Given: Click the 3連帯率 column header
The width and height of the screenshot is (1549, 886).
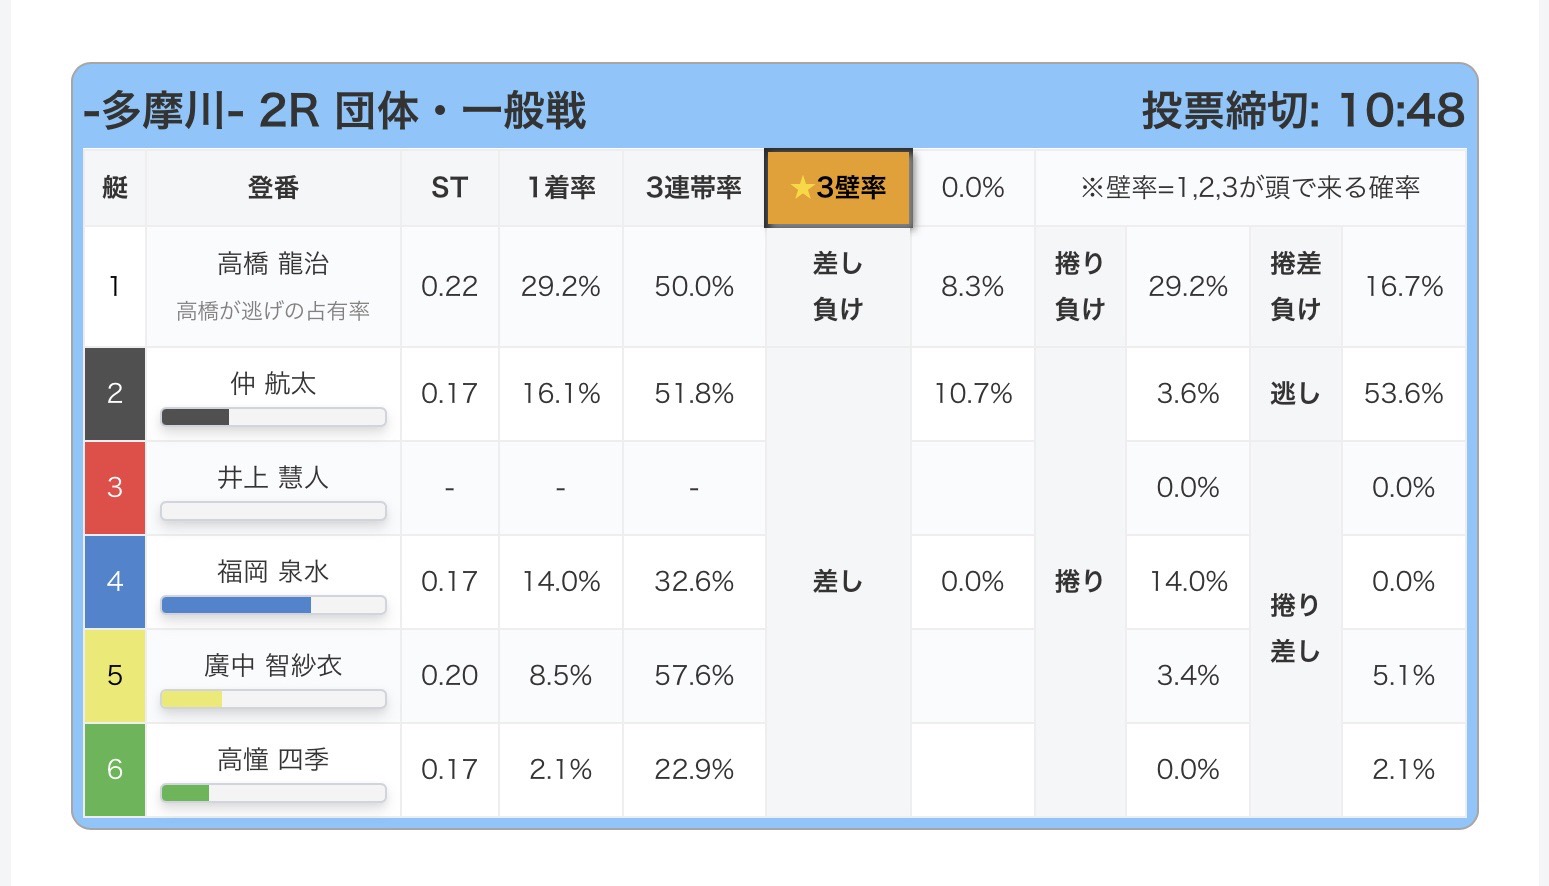Looking at the screenshot, I should pos(694,188).
